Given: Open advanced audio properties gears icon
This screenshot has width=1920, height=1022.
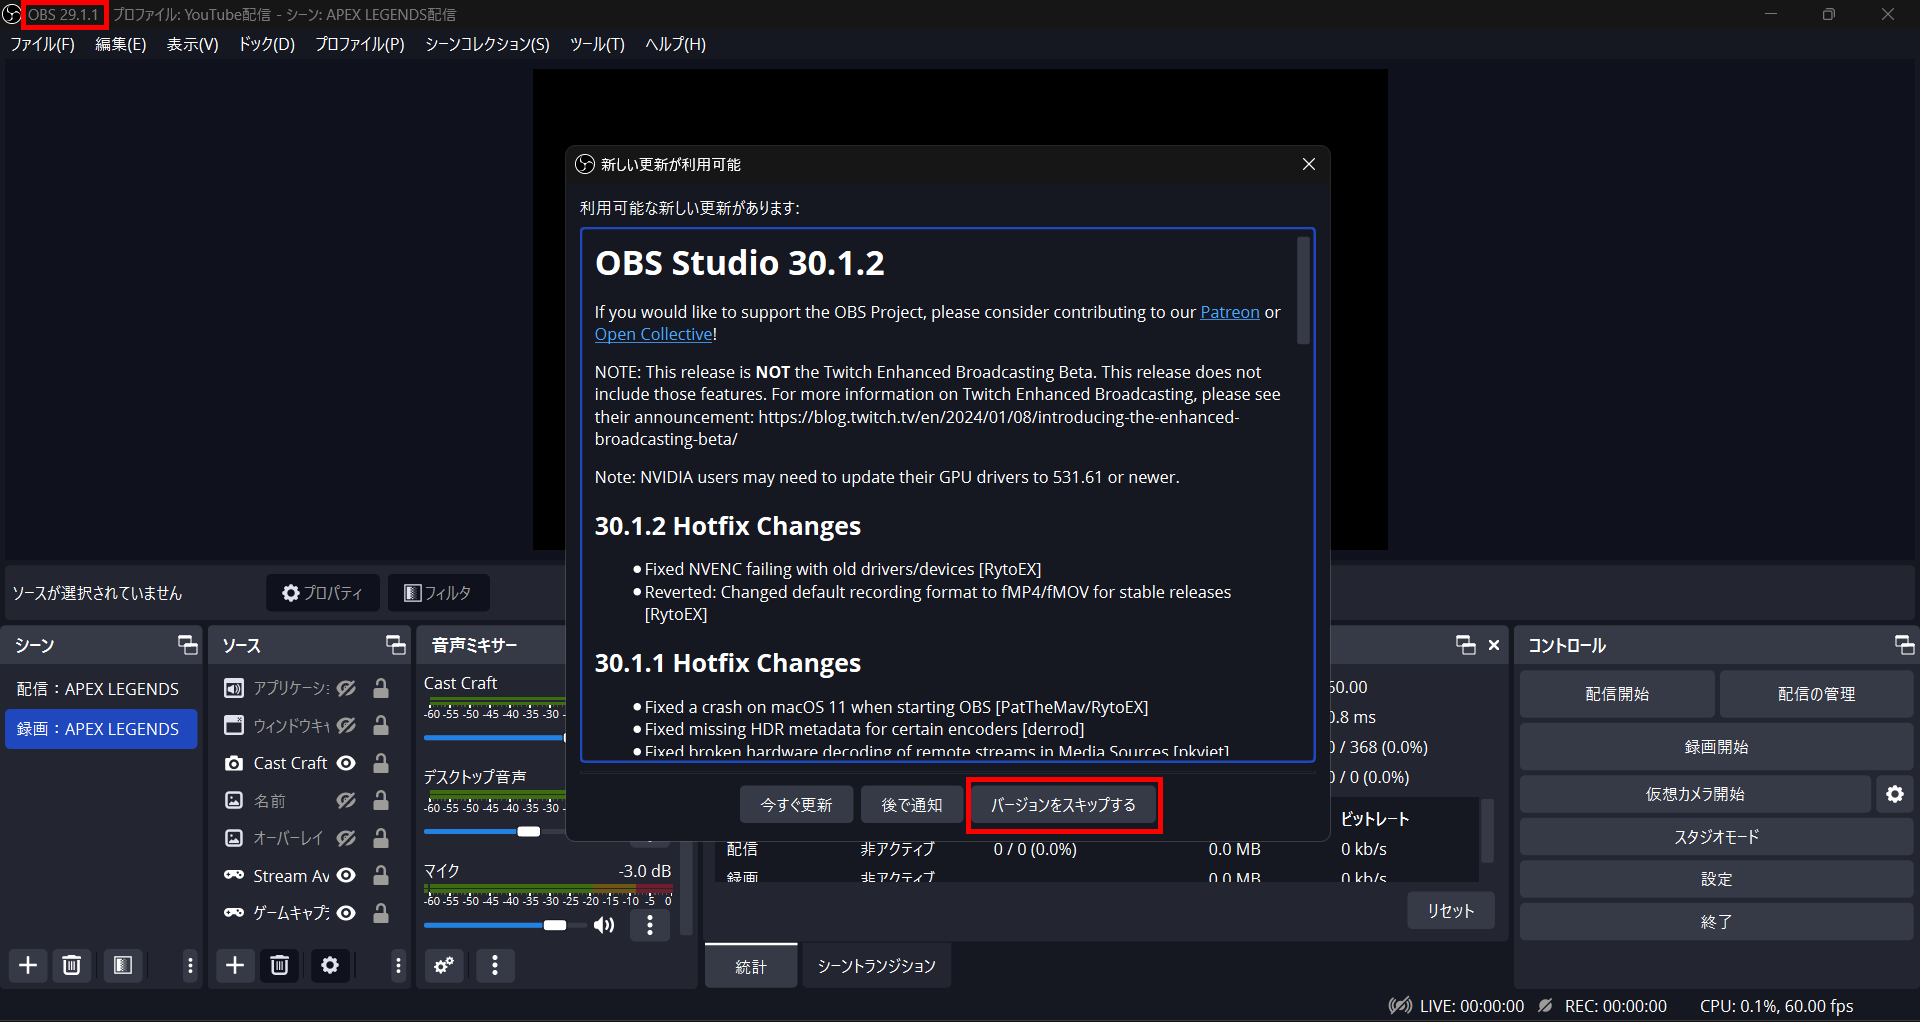Looking at the screenshot, I should click(444, 965).
